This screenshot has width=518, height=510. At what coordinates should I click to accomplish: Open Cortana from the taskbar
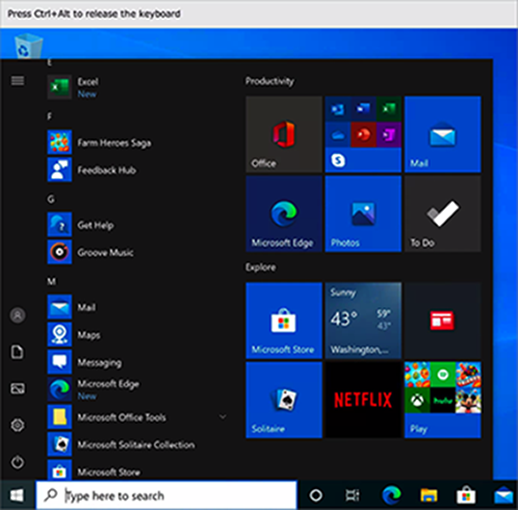pos(316,495)
